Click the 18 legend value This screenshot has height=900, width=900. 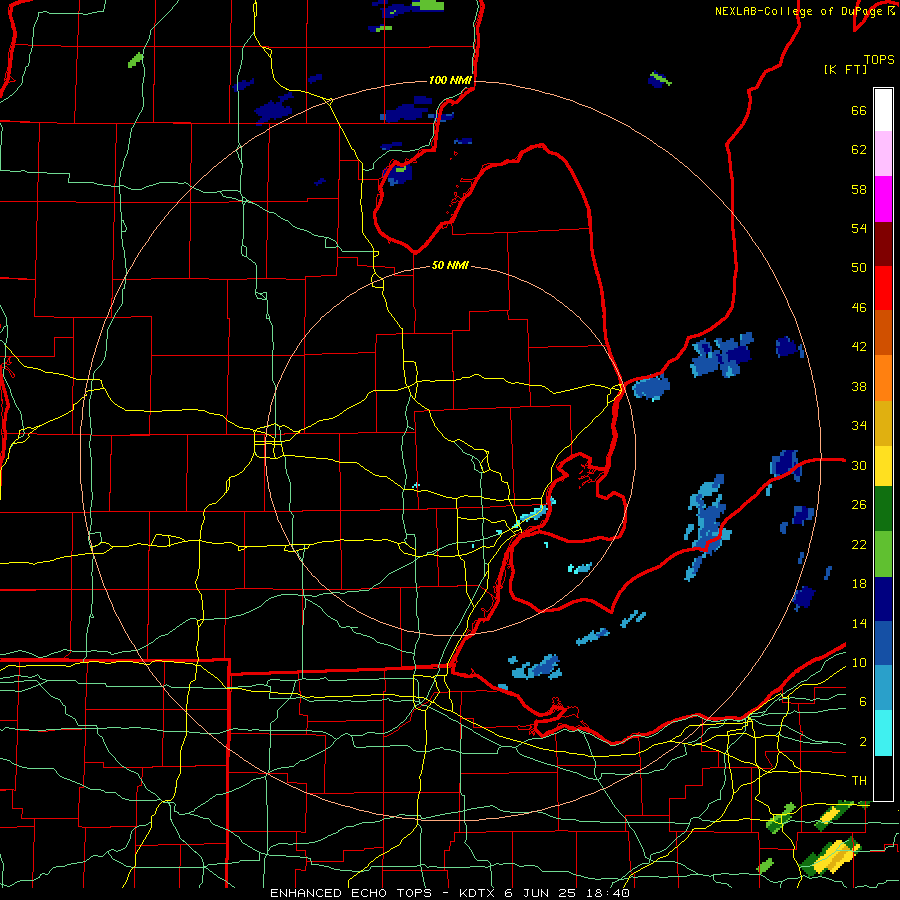point(859,584)
